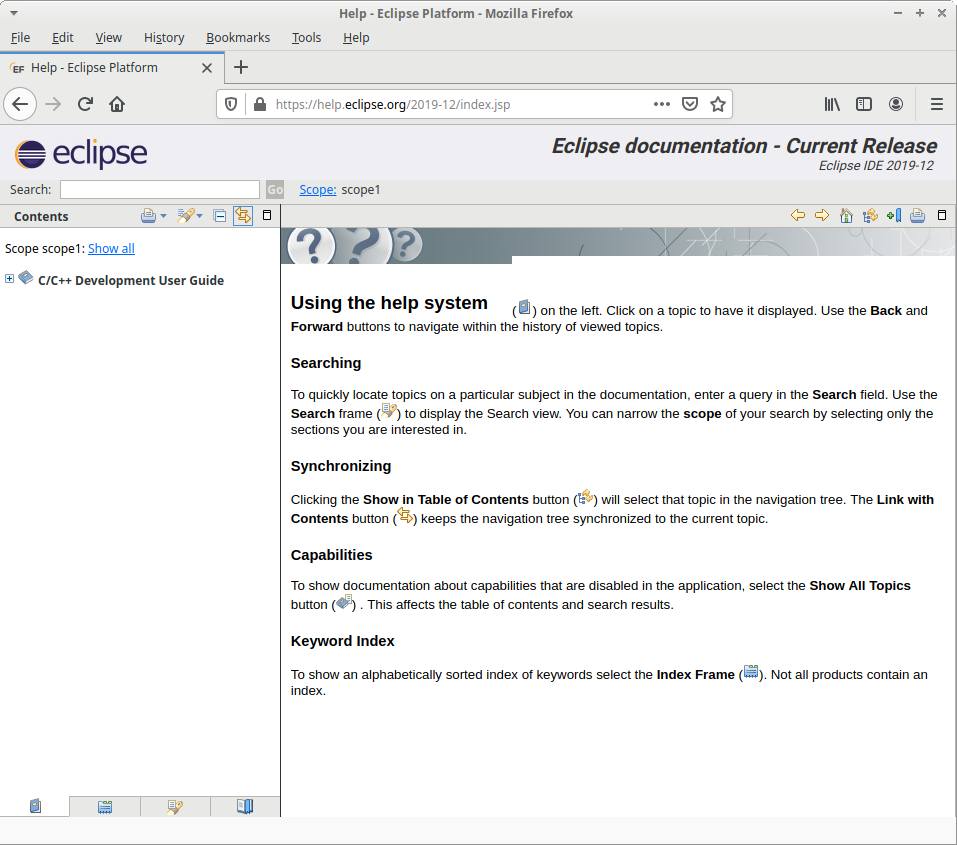Open Firefox File menu
Image resolution: width=957 pixels, height=845 pixels.
(20, 38)
